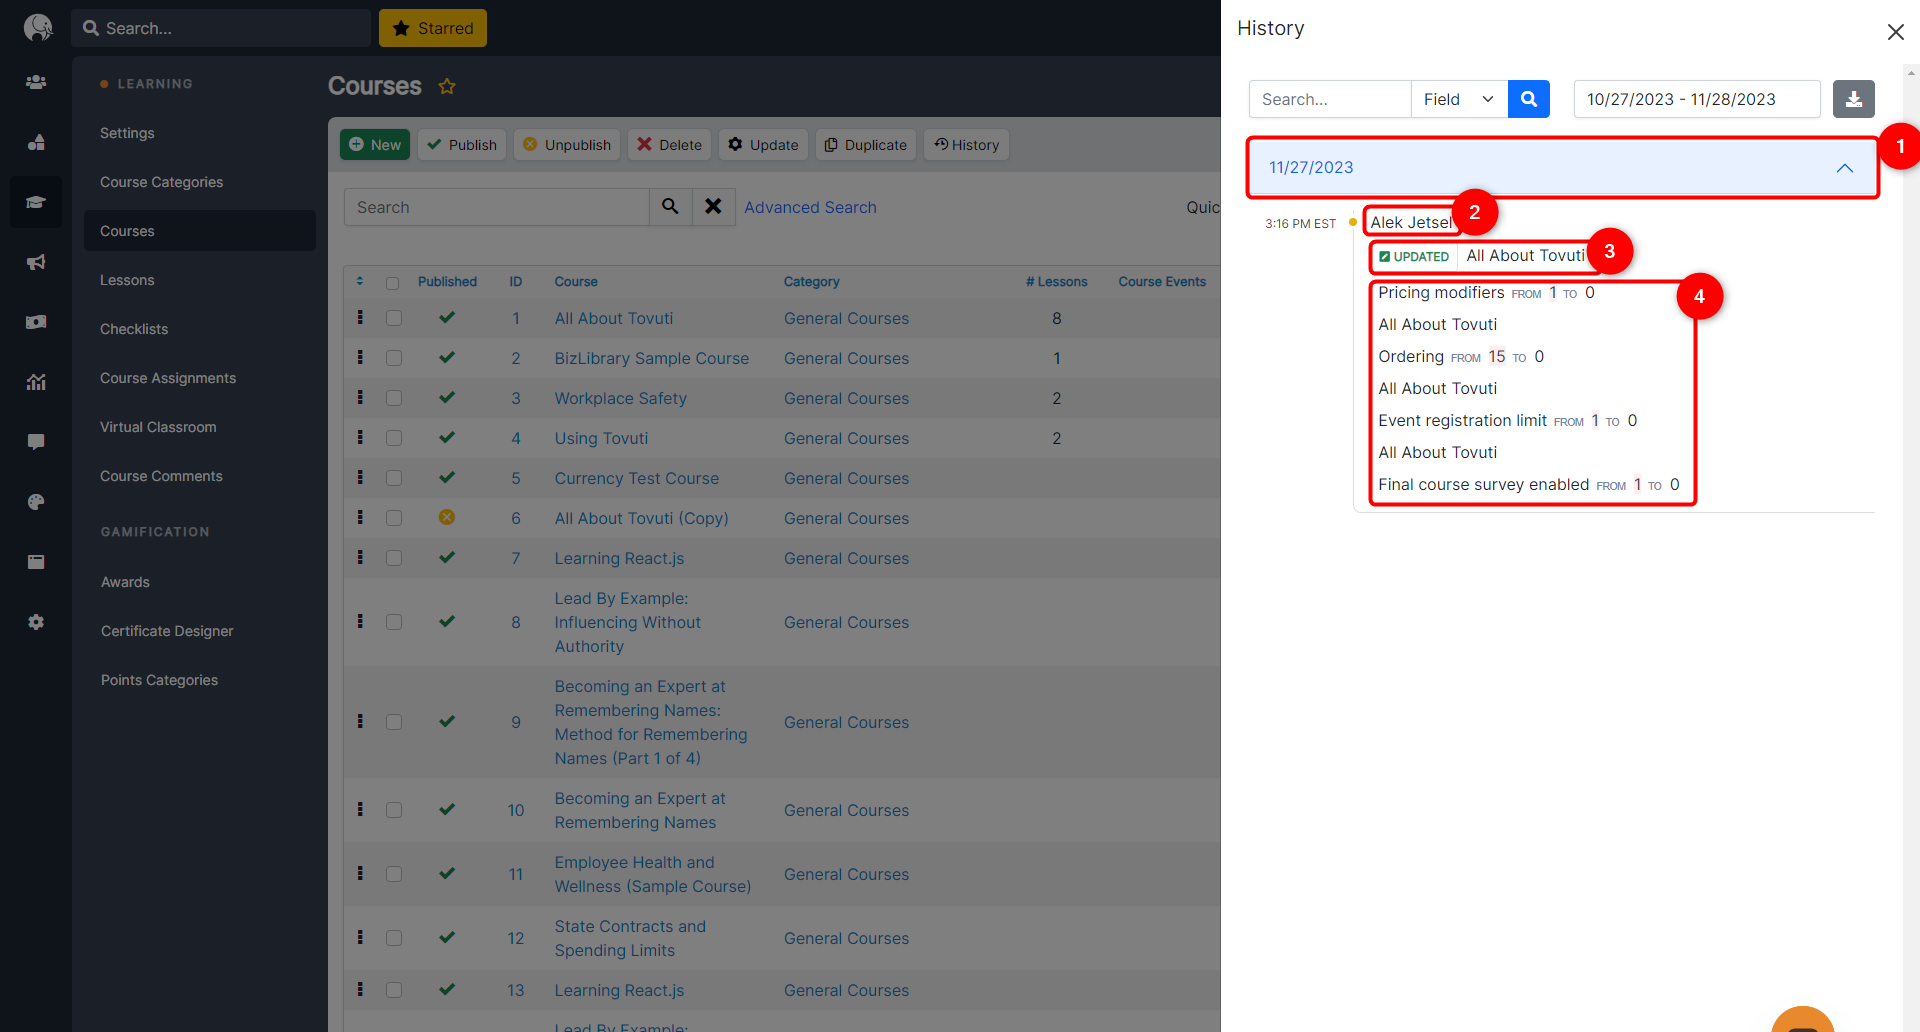
Task: Select Lessons in the Learning menu
Action: pyautogui.click(x=127, y=279)
